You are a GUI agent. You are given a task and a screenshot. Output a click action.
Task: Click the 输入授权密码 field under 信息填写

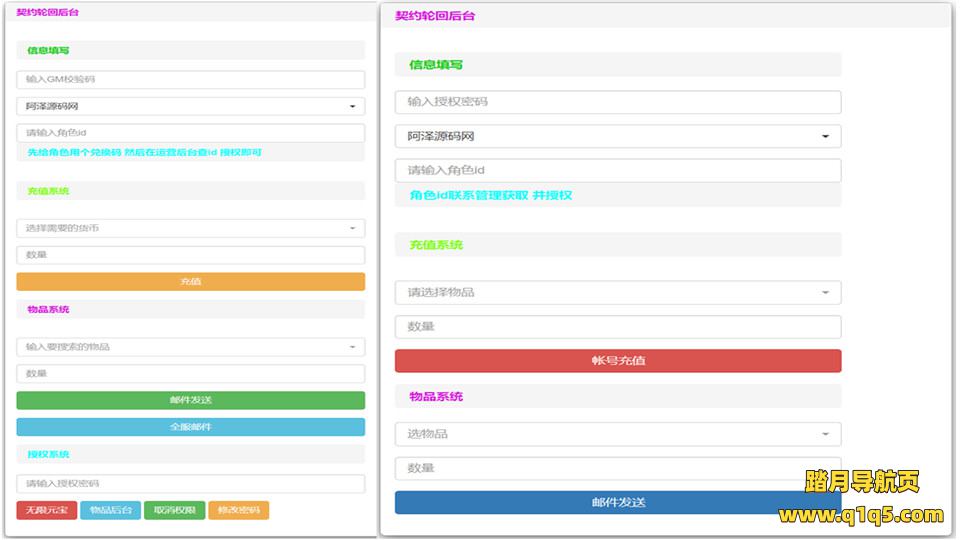[617, 102]
